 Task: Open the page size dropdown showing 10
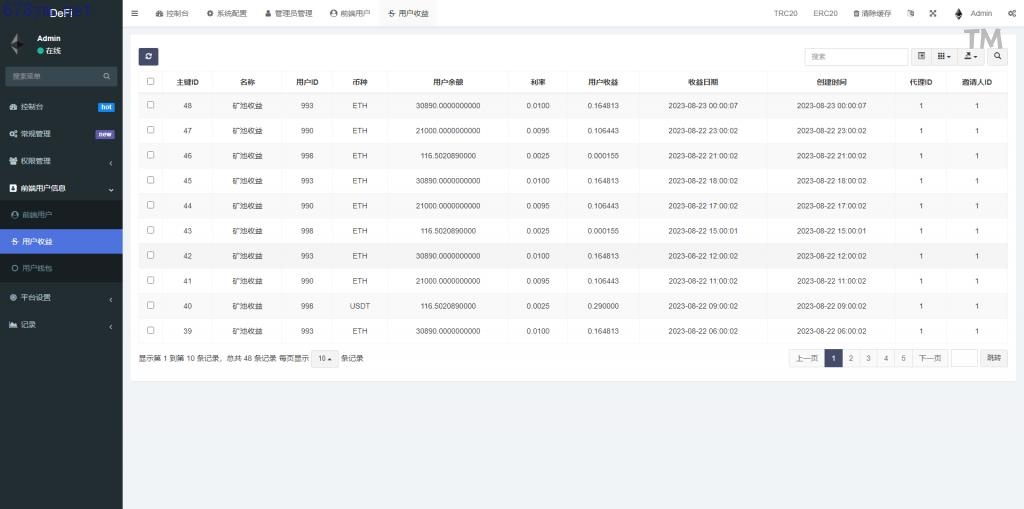pos(324,359)
